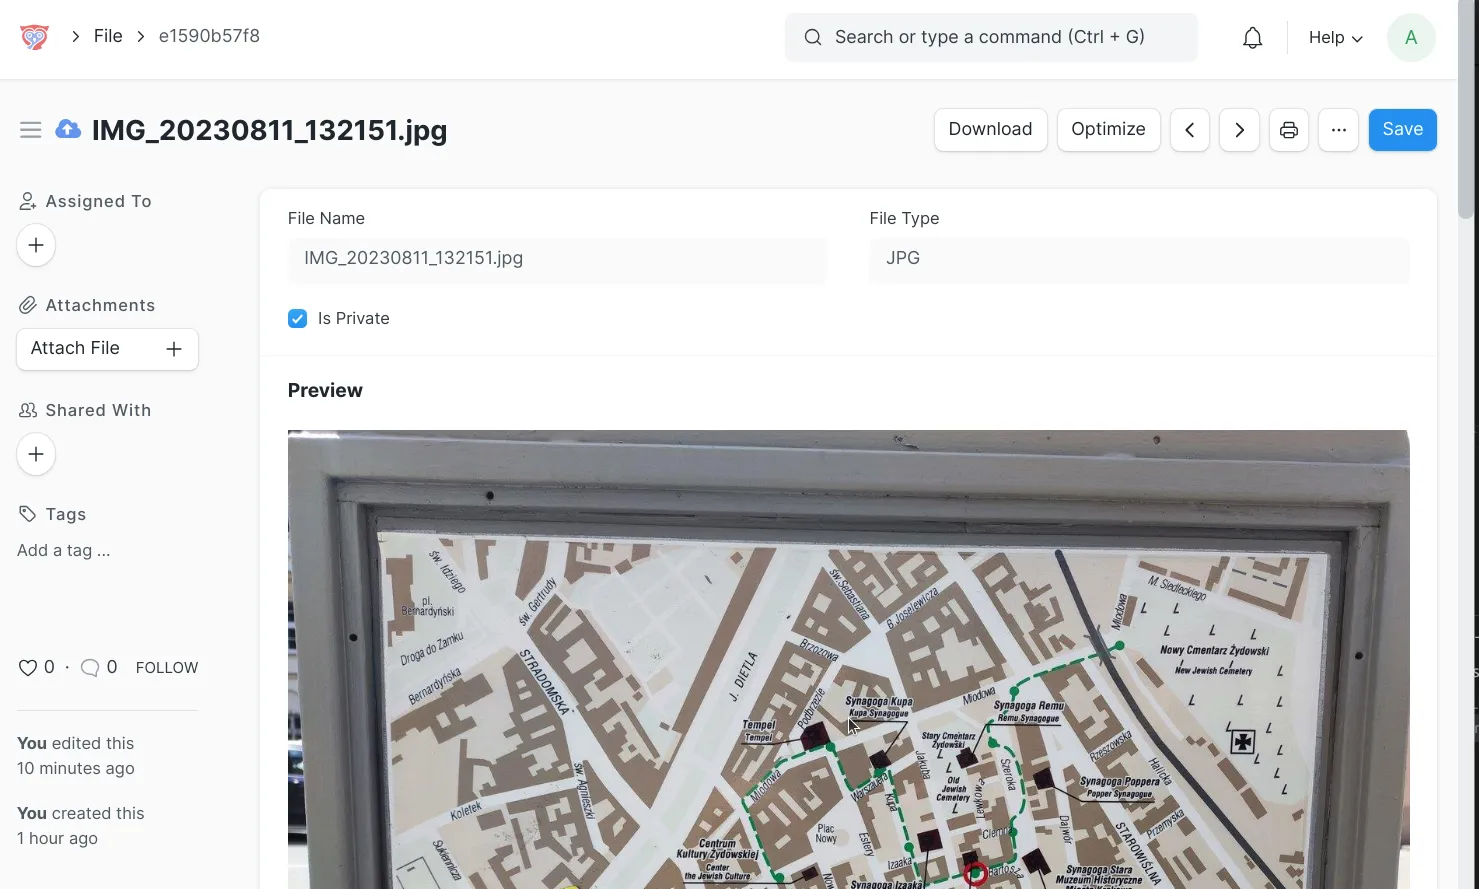
Task: Download the image file
Action: [990, 130]
